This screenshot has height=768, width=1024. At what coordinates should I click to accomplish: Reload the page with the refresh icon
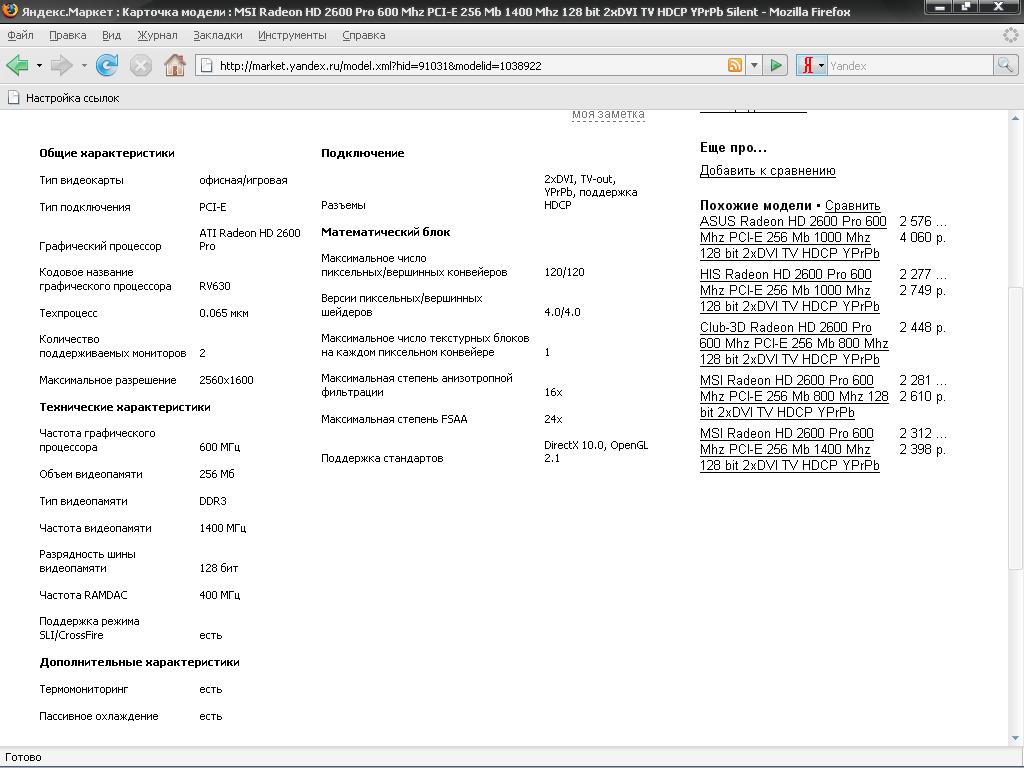click(106, 65)
